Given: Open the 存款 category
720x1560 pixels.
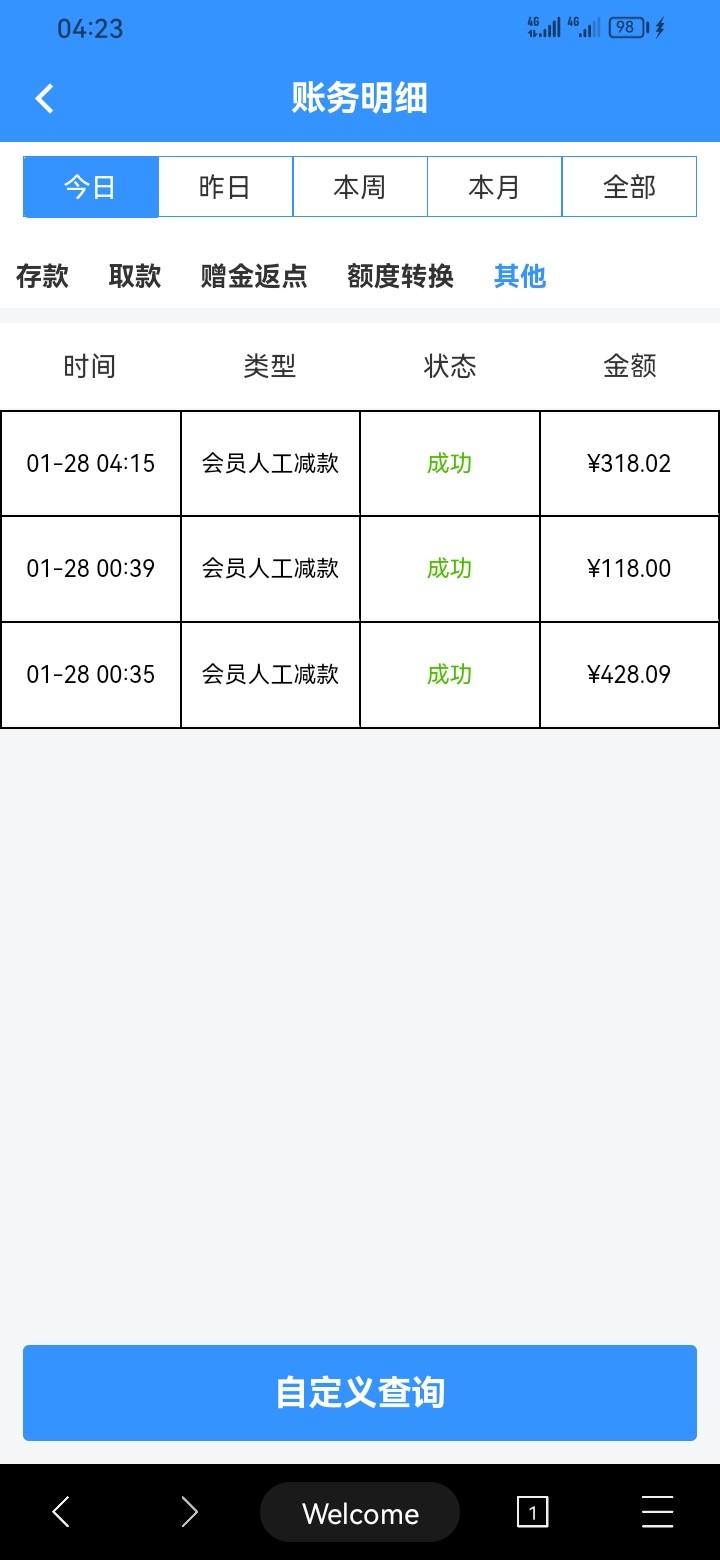Looking at the screenshot, I should (x=42, y=276).
